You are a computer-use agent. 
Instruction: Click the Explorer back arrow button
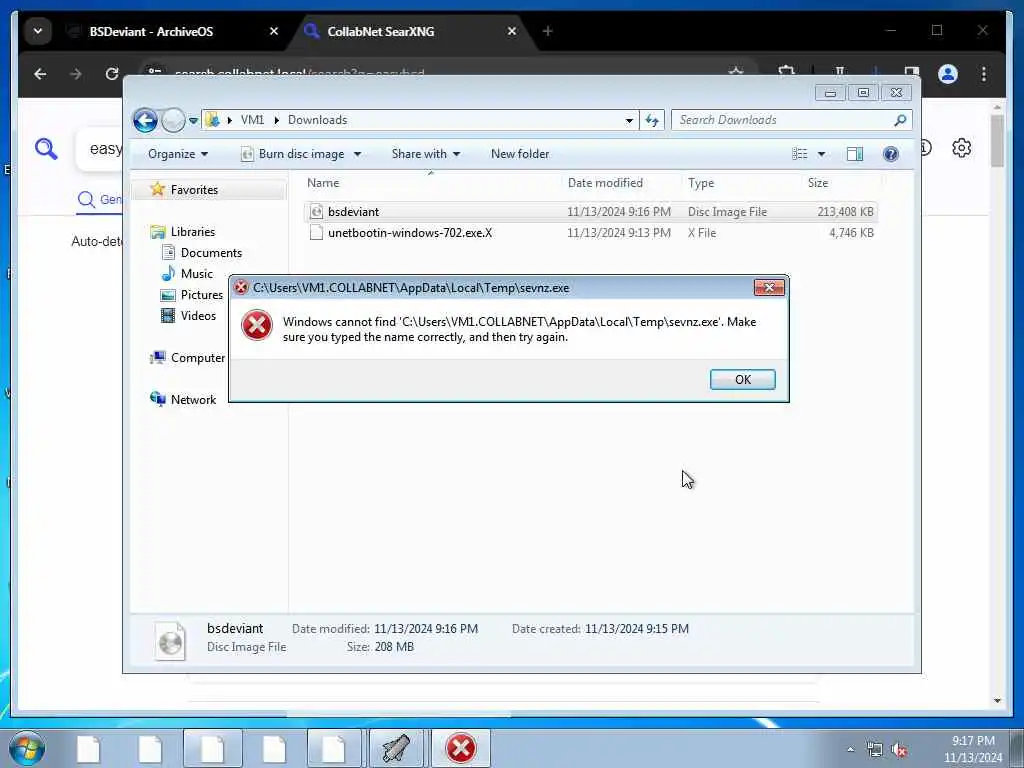tap(145, 120)
